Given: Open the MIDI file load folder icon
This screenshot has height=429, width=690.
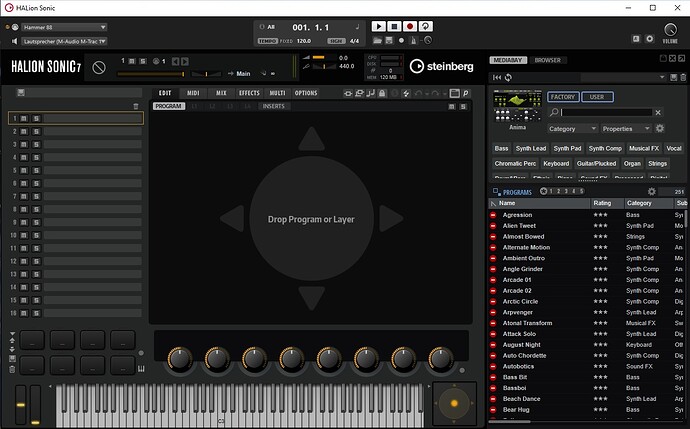Looking at the screenshot, I should click(x=377, y=40).
